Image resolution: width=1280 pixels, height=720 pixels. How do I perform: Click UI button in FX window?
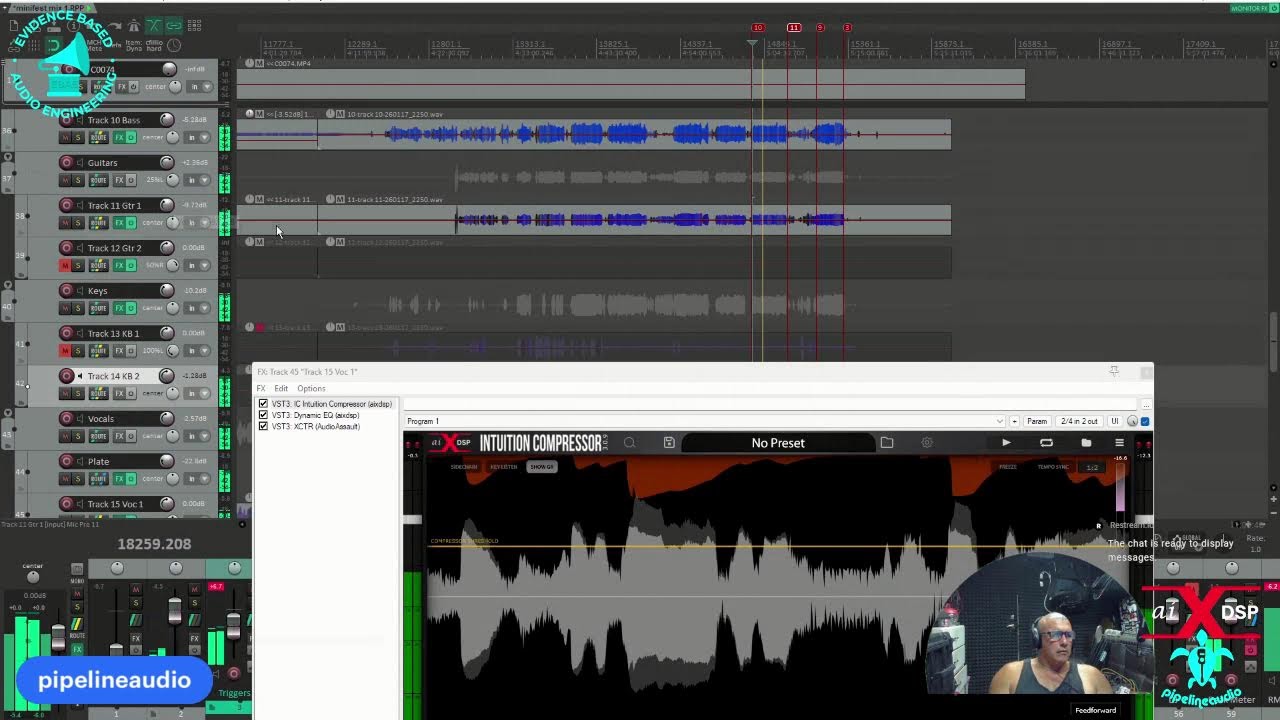click(x=1115, y=421)
